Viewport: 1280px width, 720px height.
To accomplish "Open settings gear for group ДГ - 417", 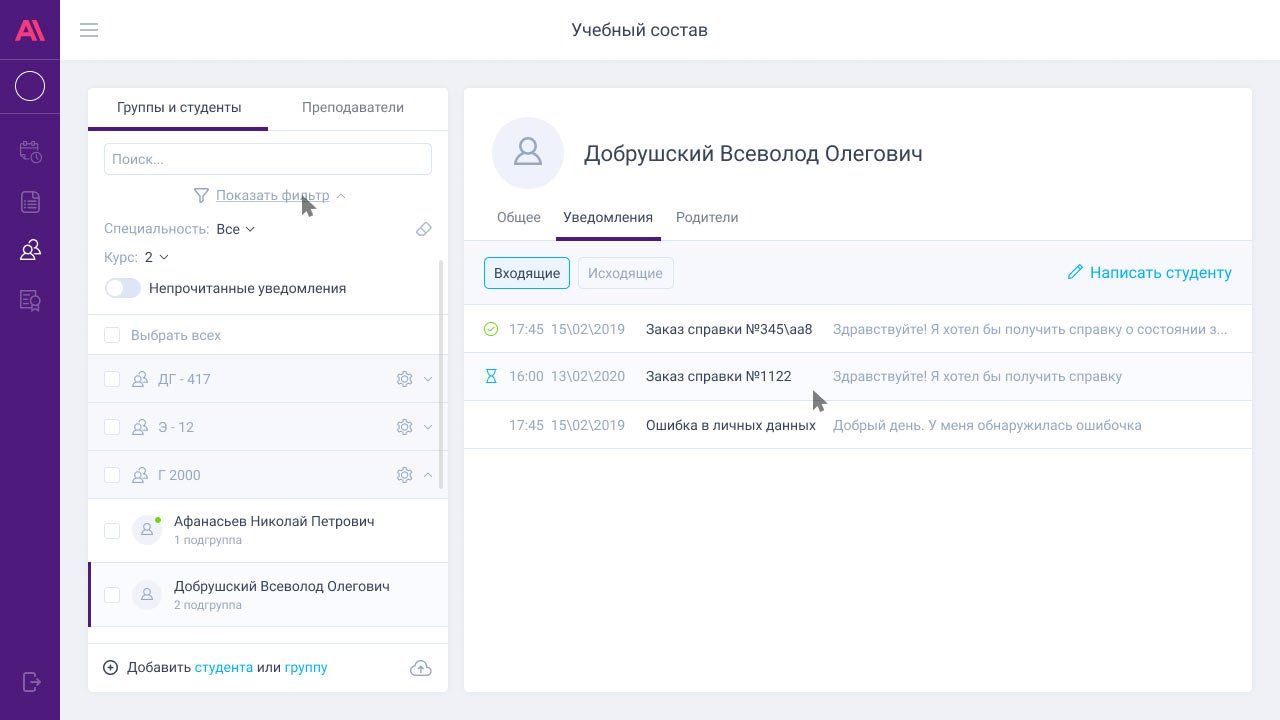I will coord(404,379).
